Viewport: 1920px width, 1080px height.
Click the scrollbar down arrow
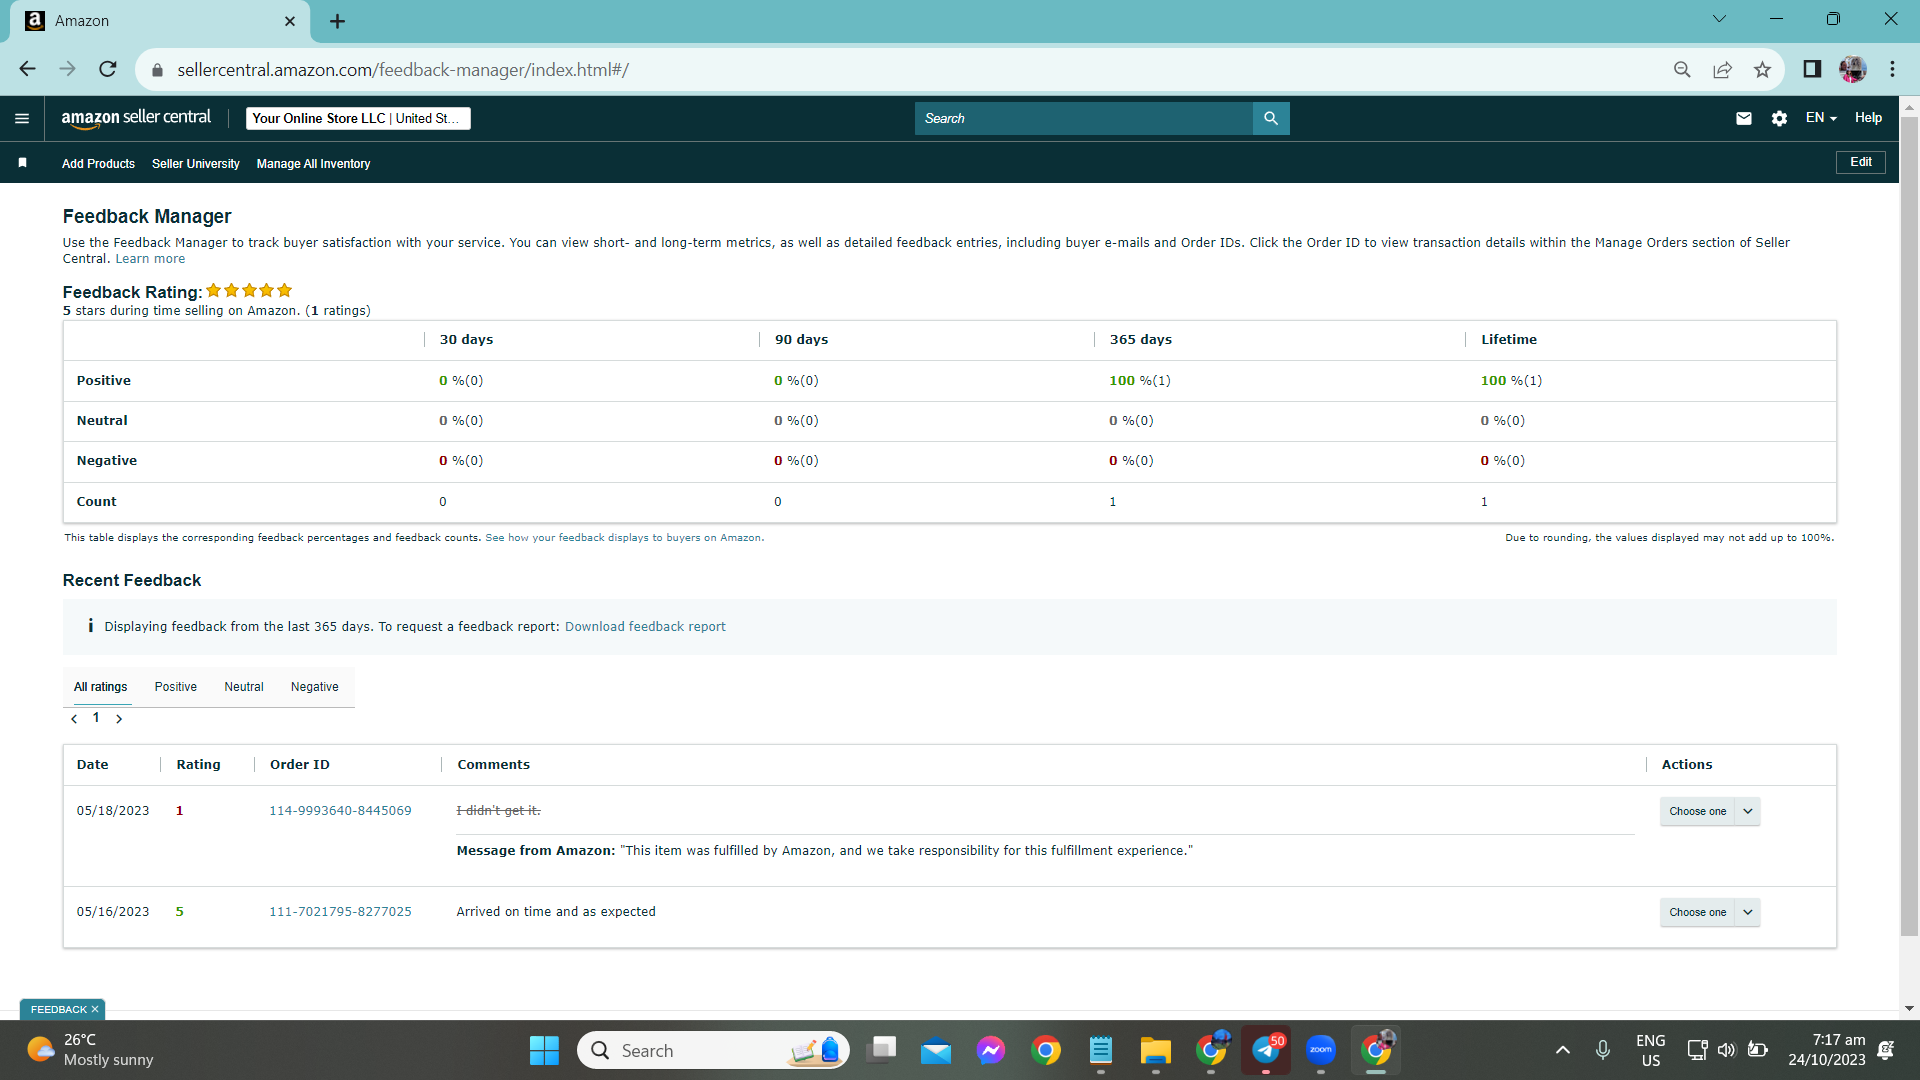(x=1909, y=1009)
